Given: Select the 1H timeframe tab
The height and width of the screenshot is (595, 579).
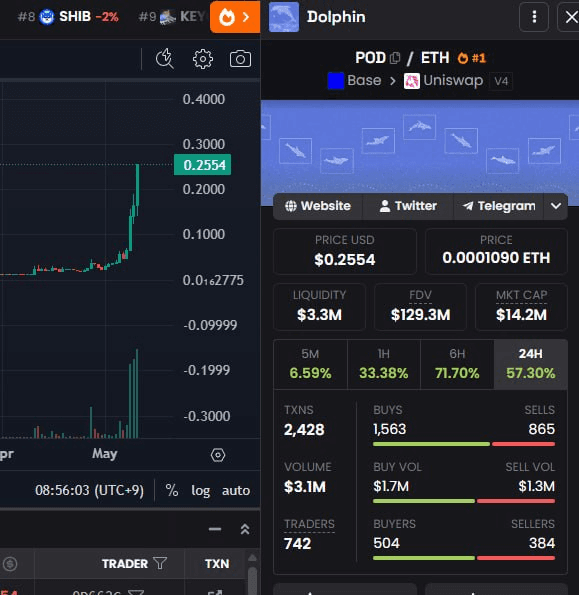Looking at the screenshot, I should (384, 365).
